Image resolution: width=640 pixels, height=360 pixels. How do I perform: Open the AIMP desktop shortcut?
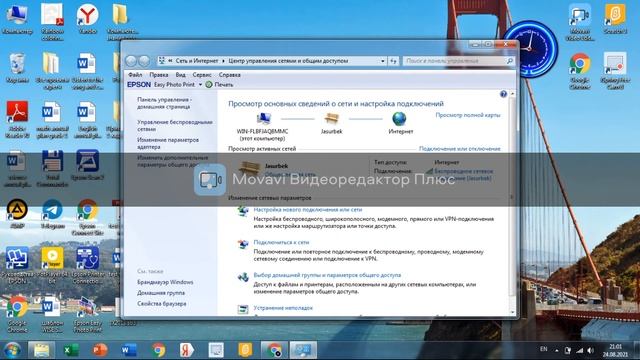coord(17,213)
